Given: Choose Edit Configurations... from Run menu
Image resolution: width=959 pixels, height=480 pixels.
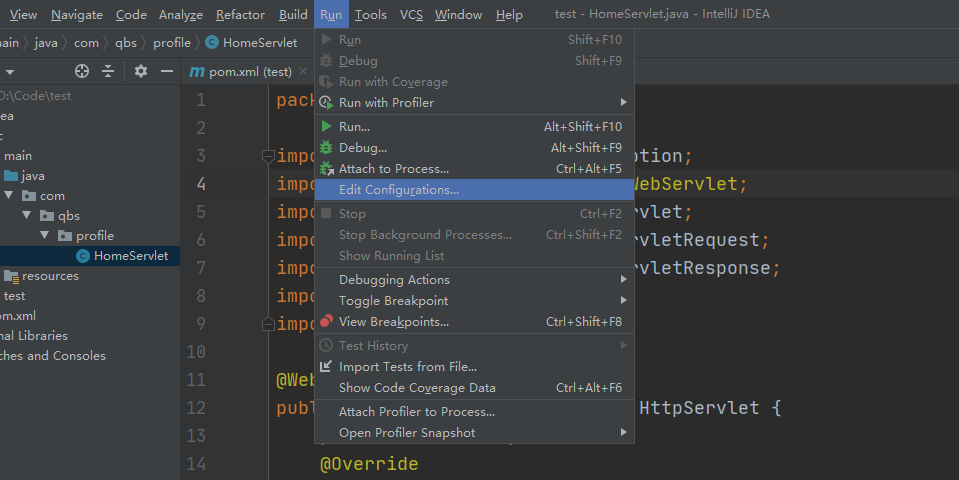Looking at the screenshot, I should point(398,190).
